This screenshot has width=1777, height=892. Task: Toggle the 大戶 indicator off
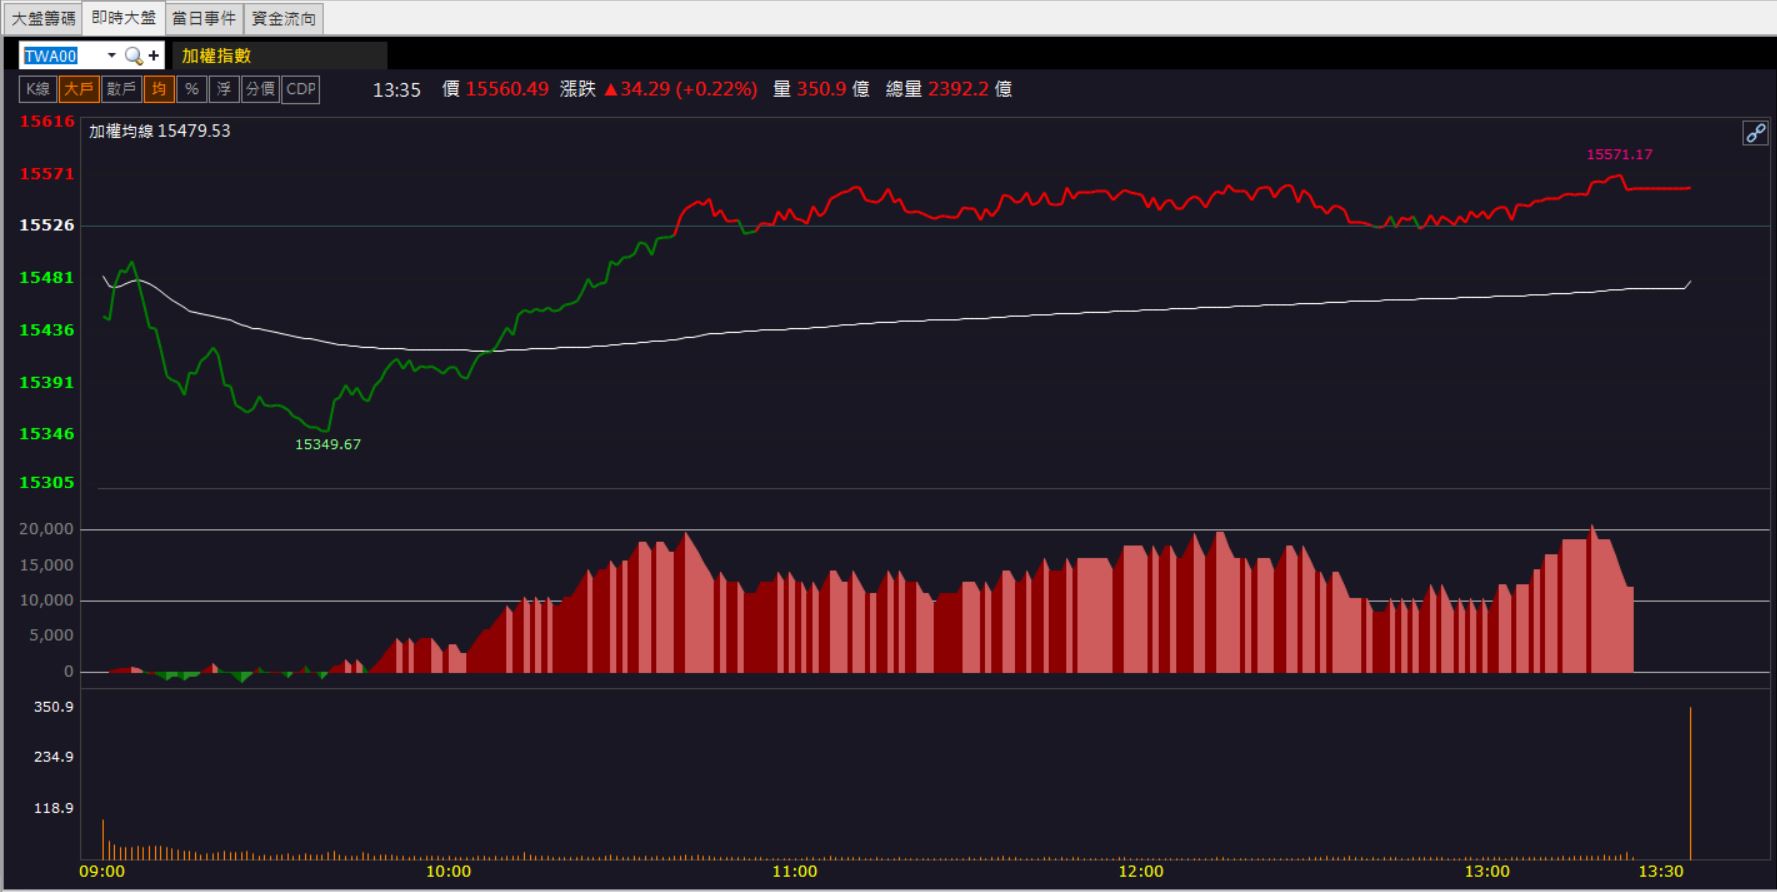(x=79, y=89)
